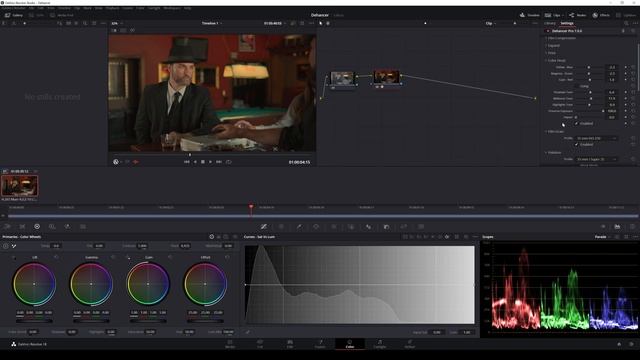Screen dimensions: 640x360
Task: Show the Media Pool
Action: click(x=62, y=15)
